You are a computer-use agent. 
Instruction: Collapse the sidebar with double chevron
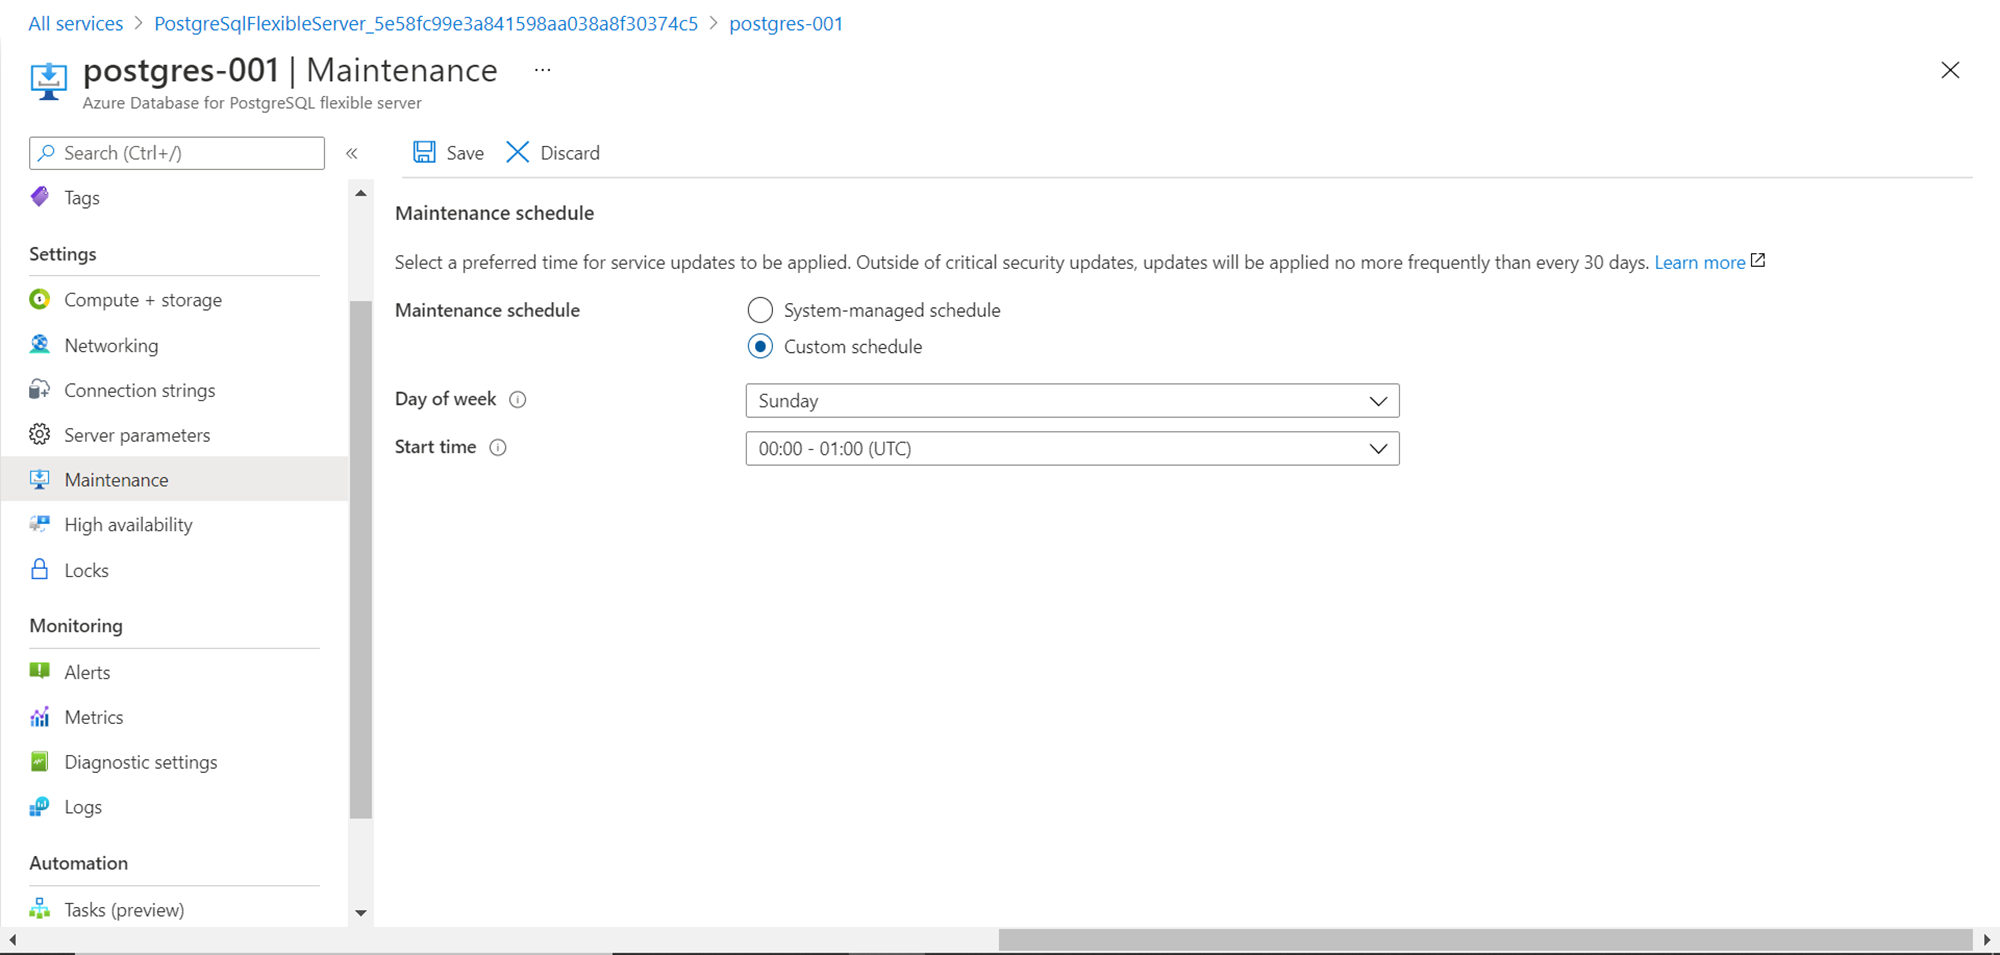[x=352, y=153]
